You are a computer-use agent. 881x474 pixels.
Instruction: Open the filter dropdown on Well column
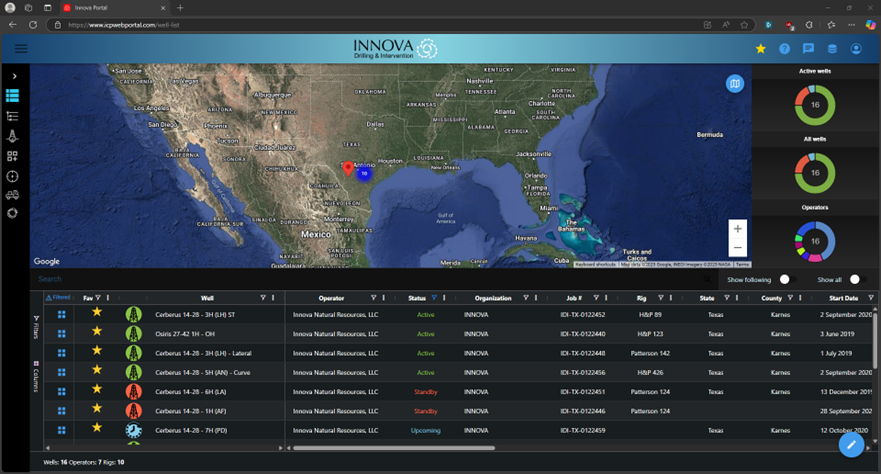coord(263,298)
